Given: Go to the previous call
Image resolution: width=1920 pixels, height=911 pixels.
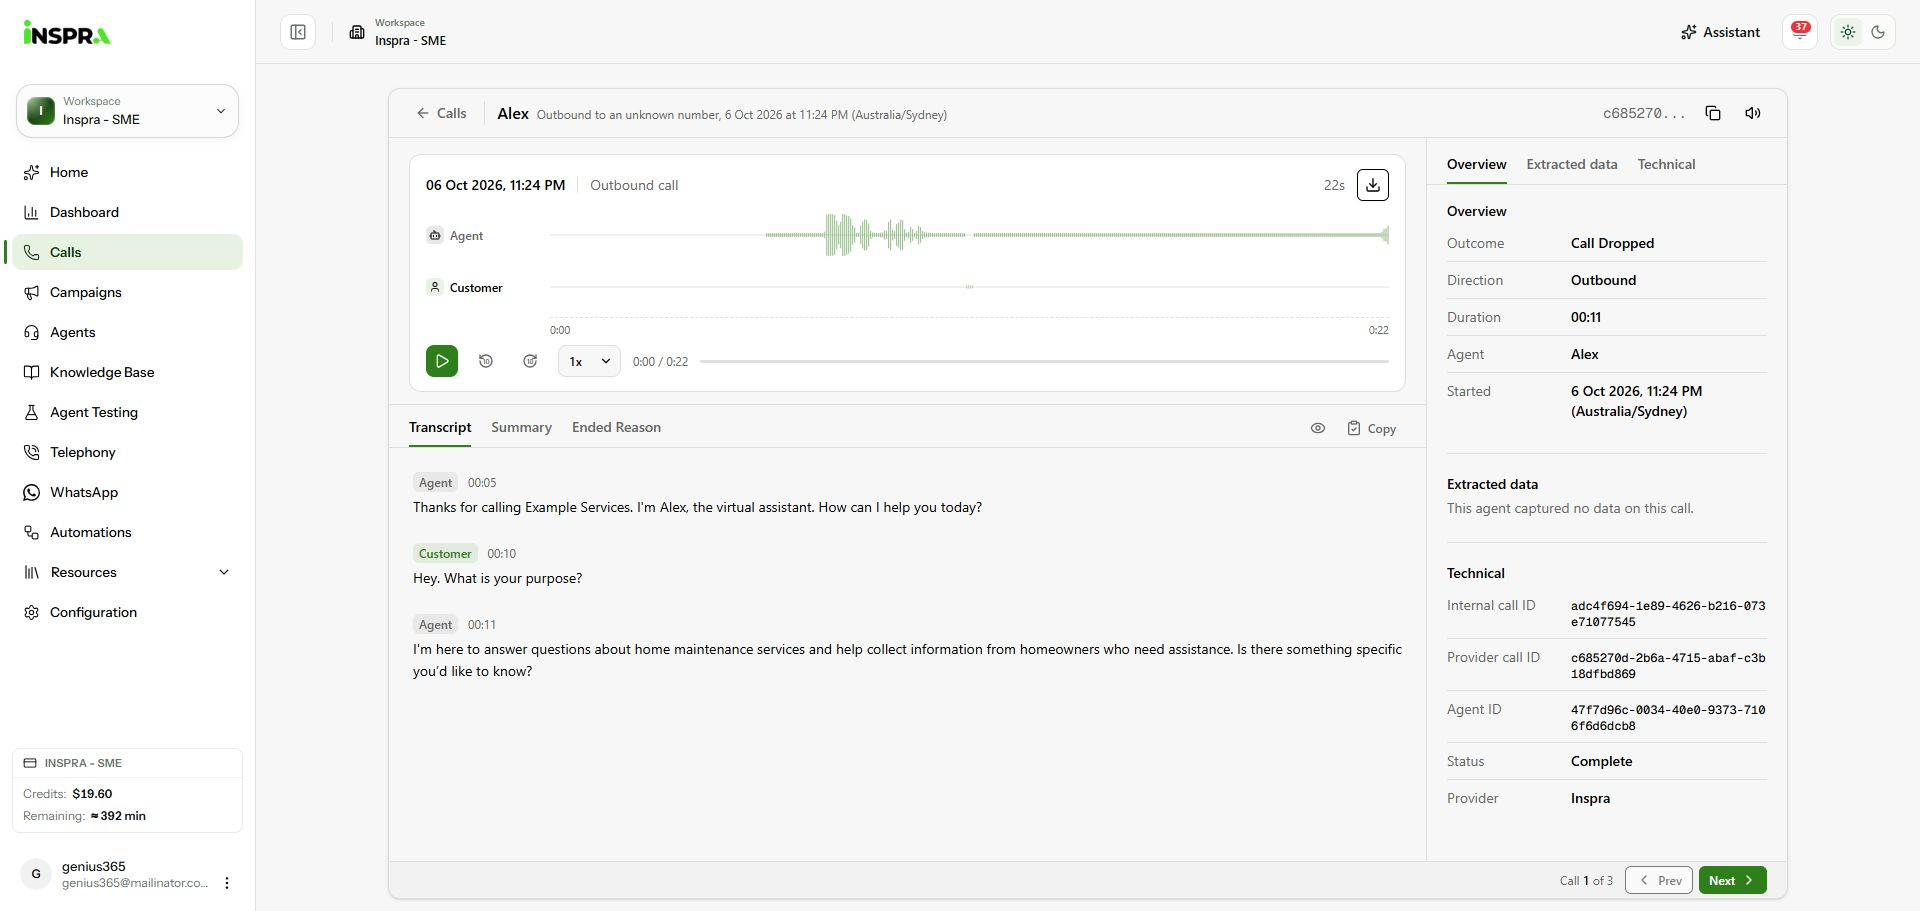Looking at the screenshot, I should coord(1659,880).
